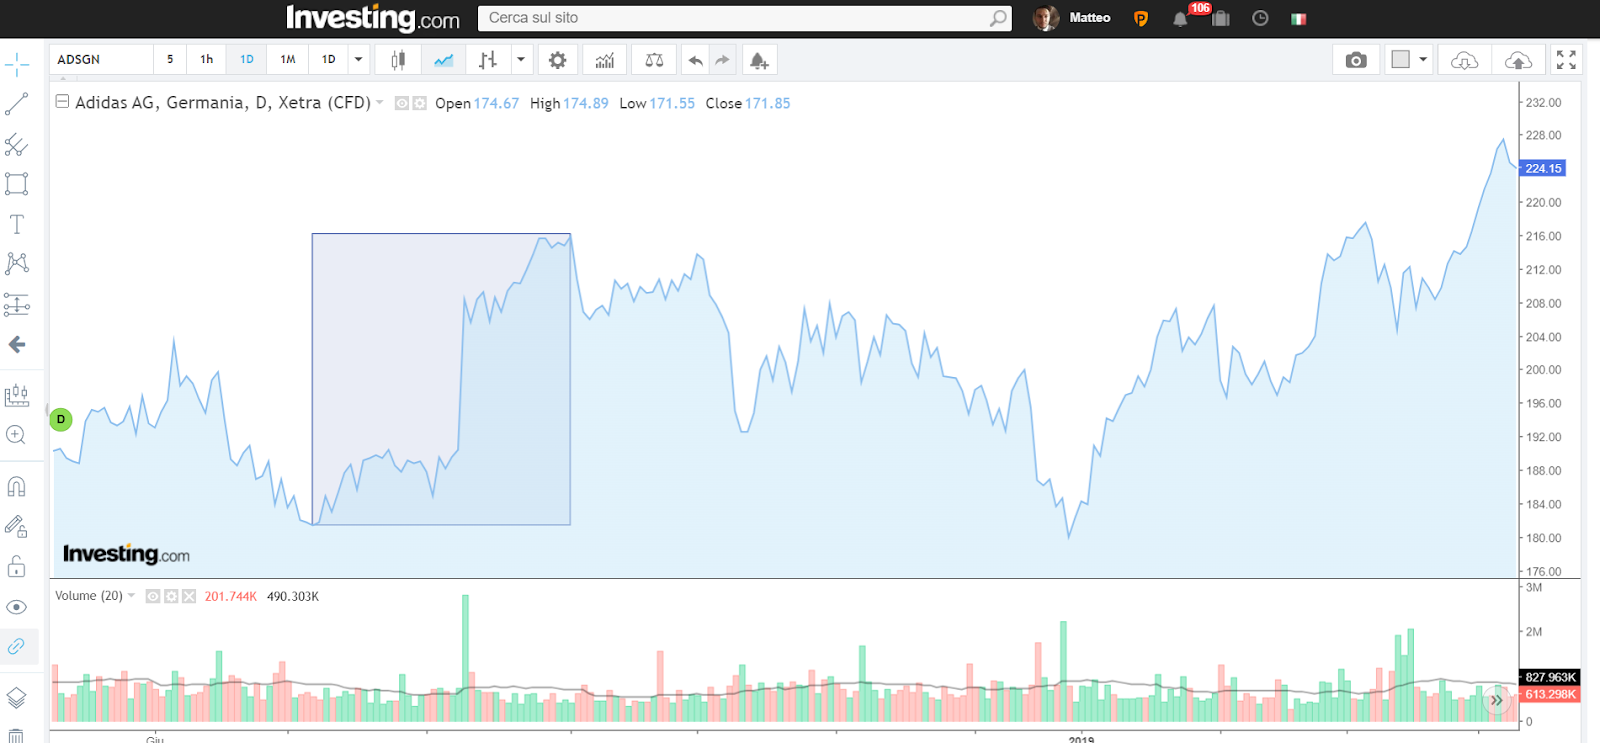
Task: Select the highlighted 1D interval
Action: (x=247, y=60)
